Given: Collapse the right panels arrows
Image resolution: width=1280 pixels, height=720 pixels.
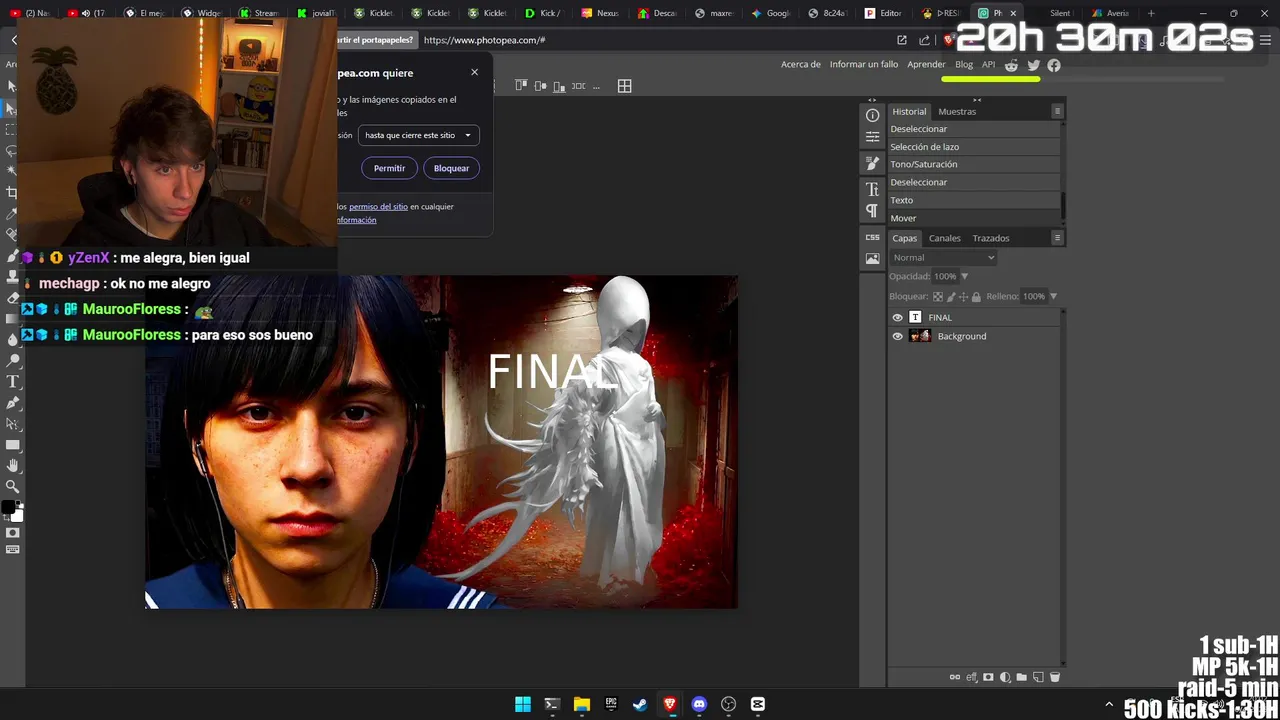Looking at the screenshot, I should pyautogui.click(x=977, y=100).
